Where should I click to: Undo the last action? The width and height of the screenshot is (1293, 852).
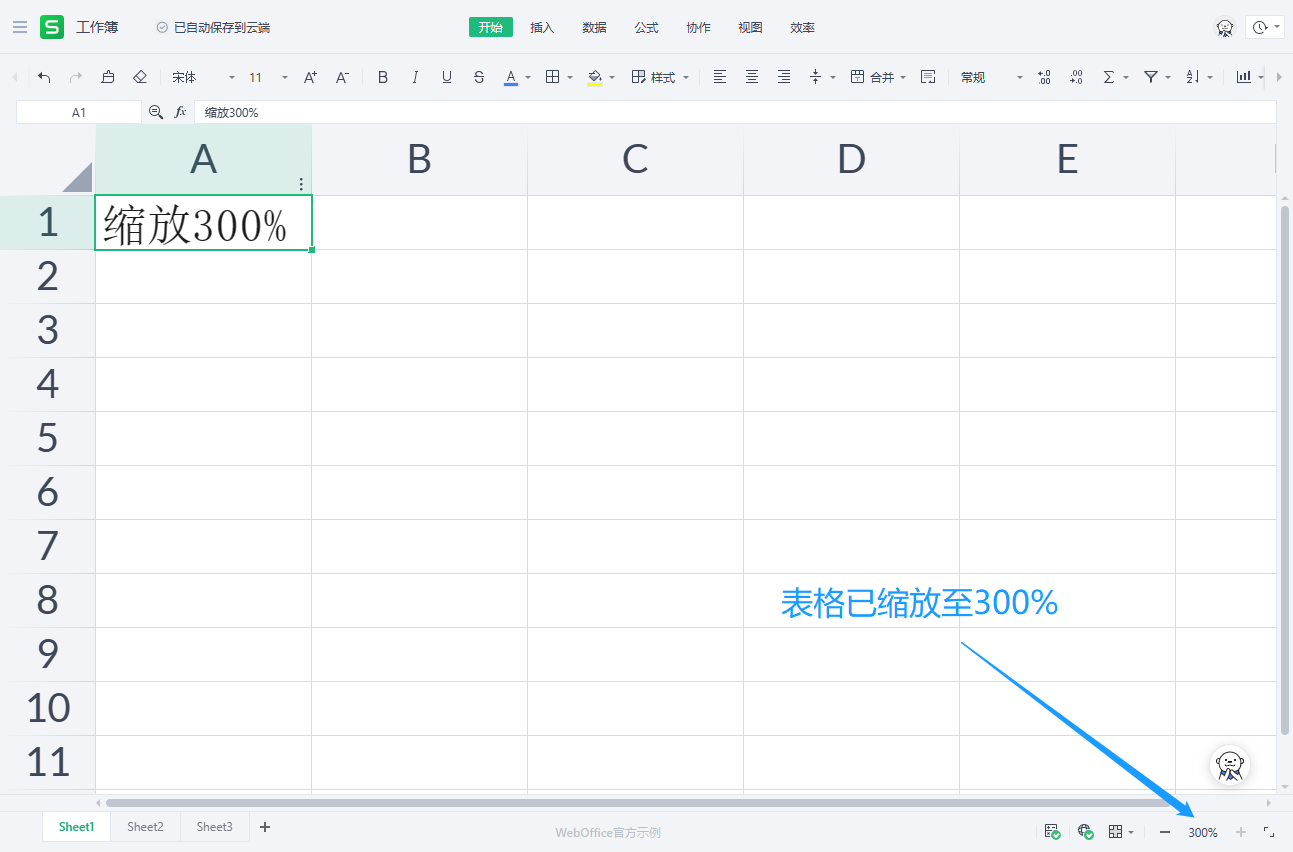coord(44,77)
